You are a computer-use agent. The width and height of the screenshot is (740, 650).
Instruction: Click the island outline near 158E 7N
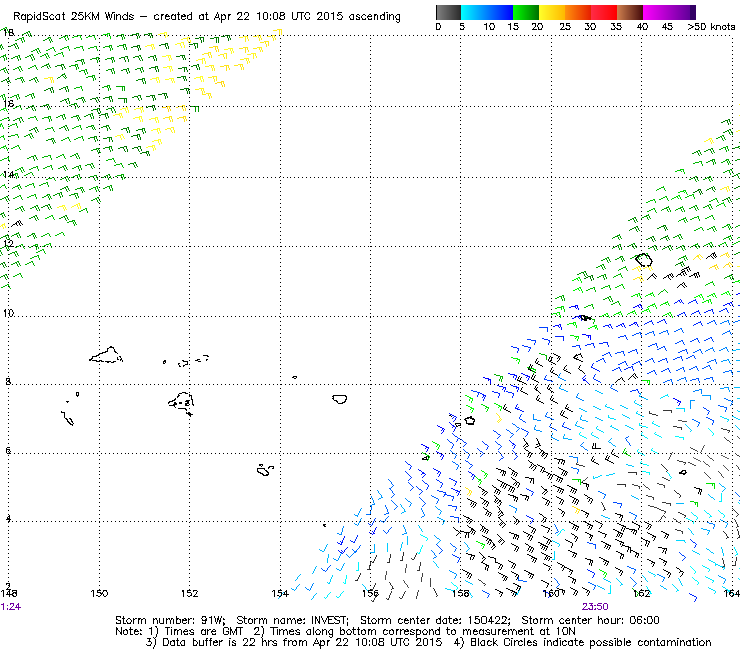(x=470, y=420)
